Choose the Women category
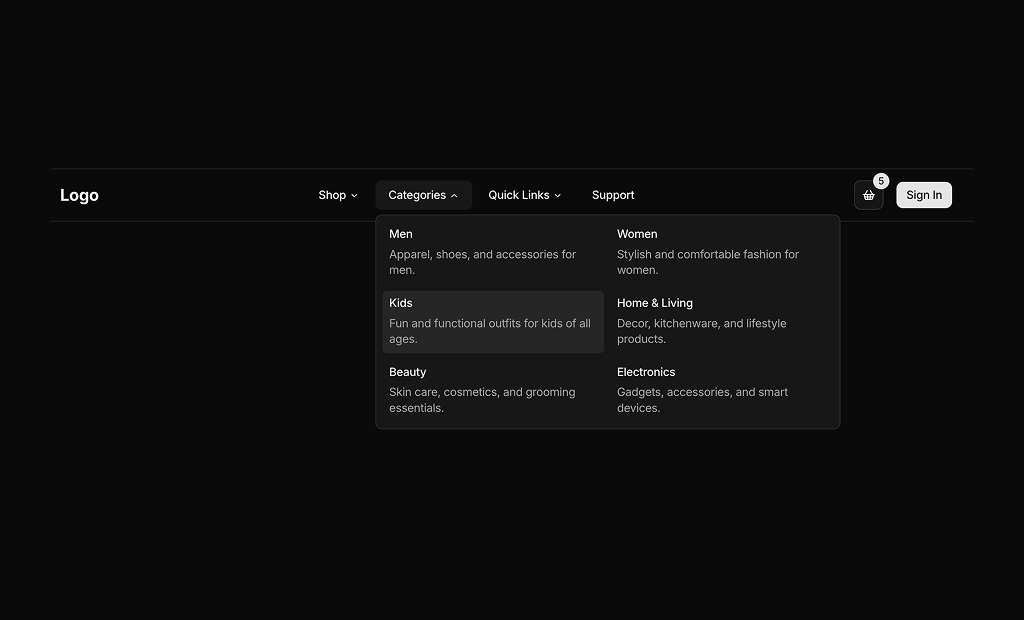 (x=637, y=234)
